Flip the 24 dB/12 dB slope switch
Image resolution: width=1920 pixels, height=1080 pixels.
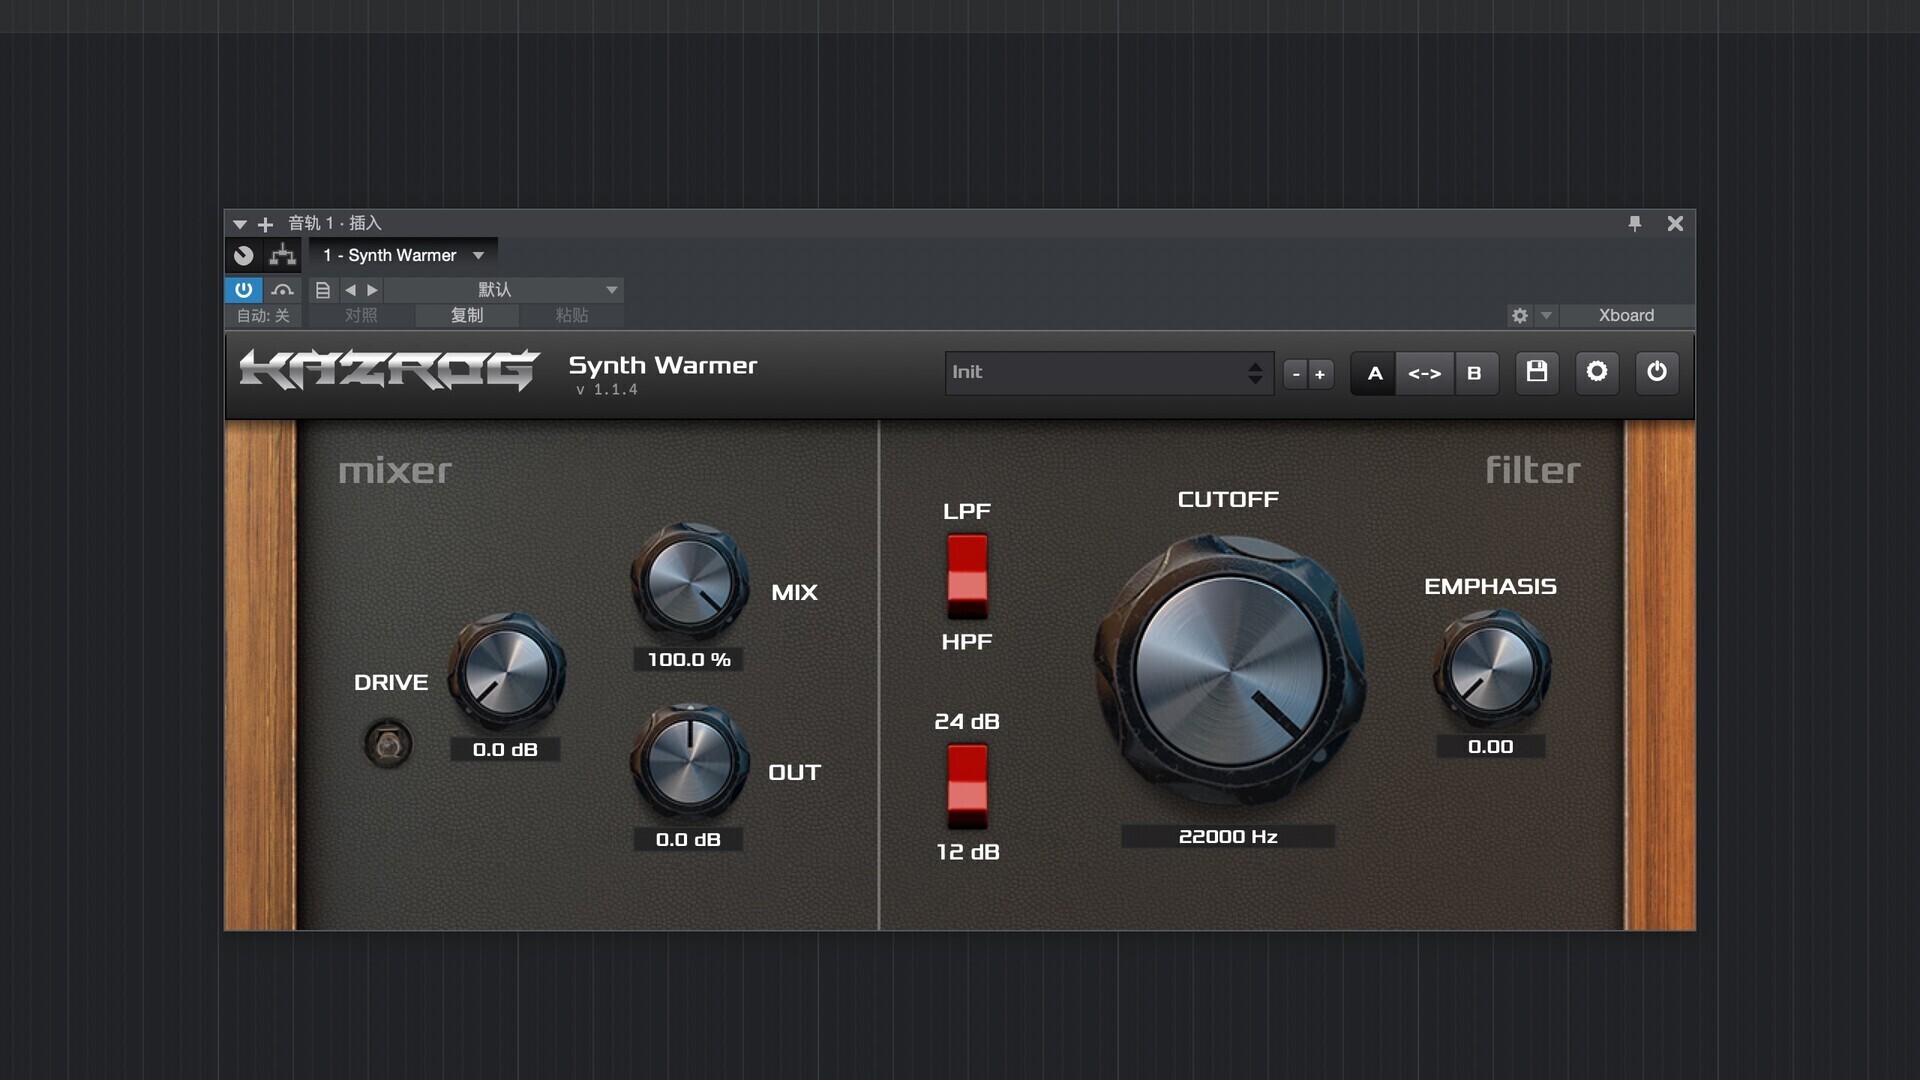967,786
